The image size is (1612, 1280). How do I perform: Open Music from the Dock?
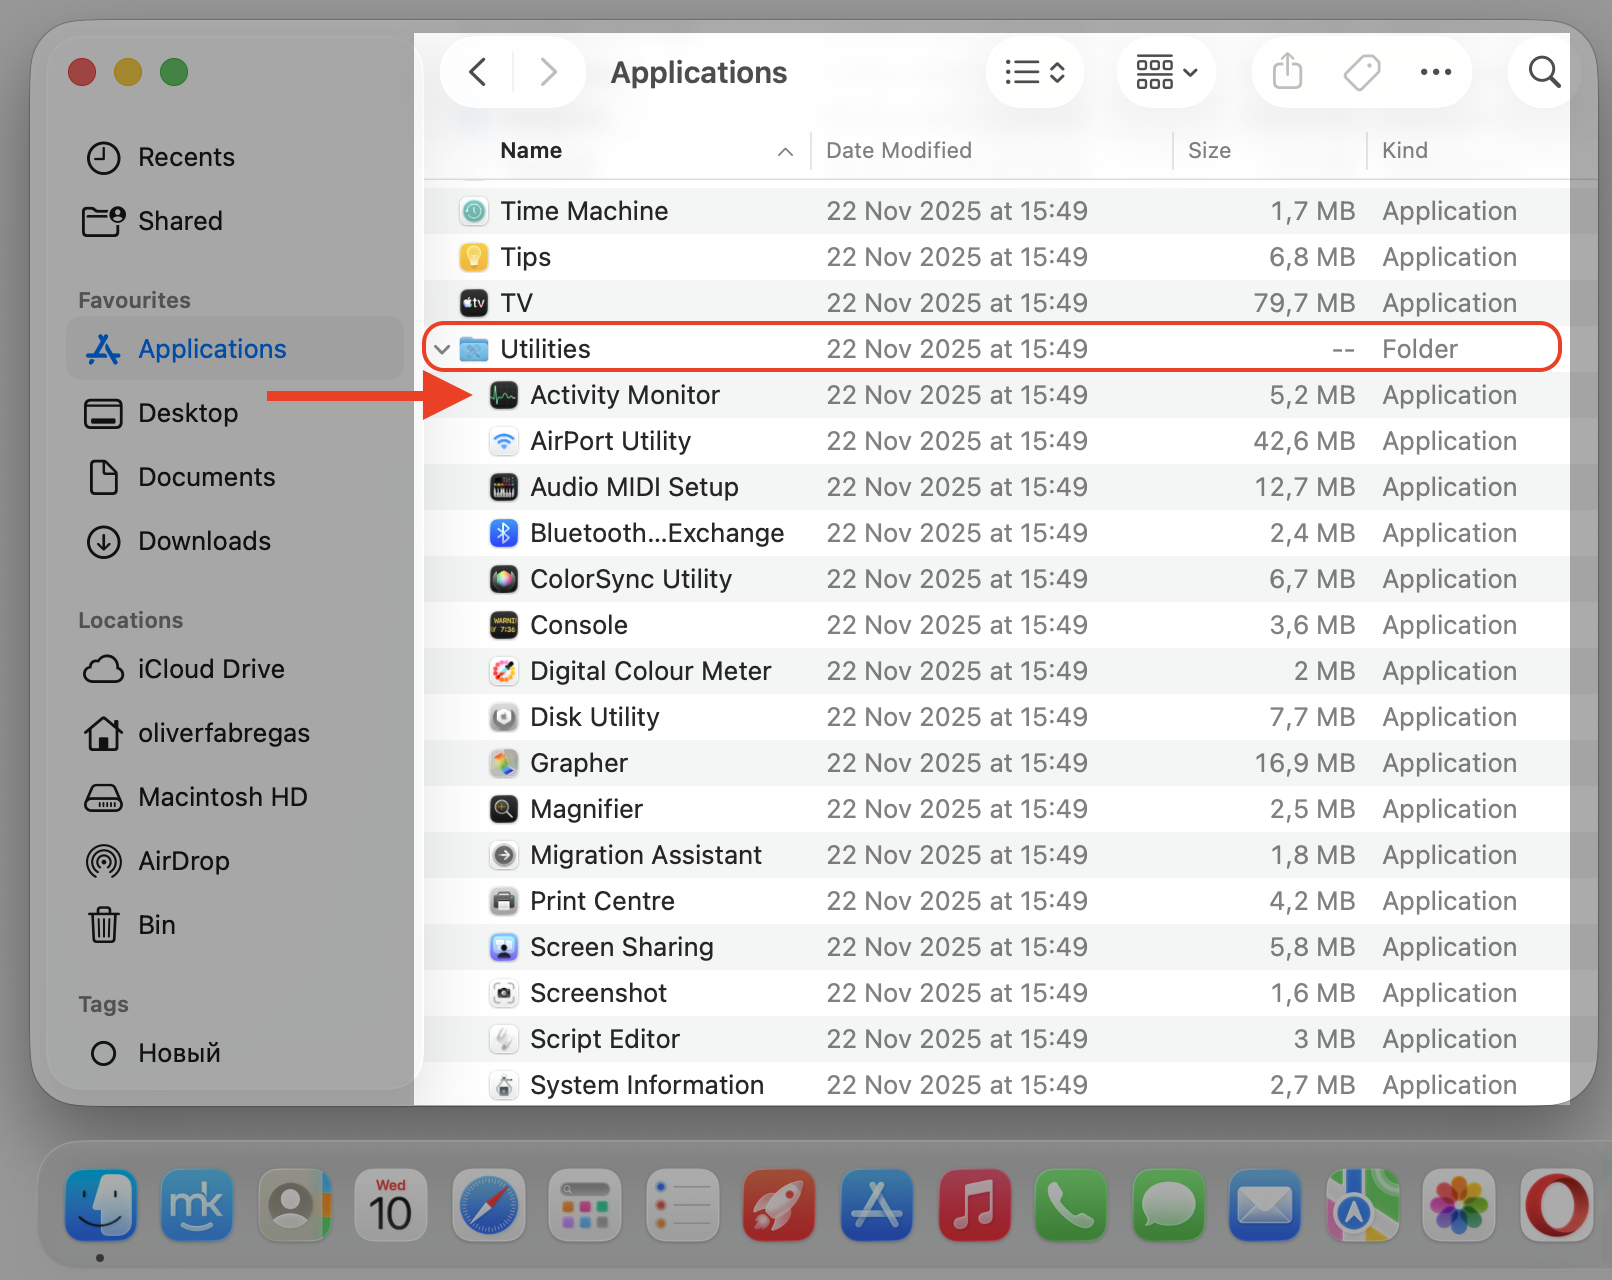(x=973, y=1205)
